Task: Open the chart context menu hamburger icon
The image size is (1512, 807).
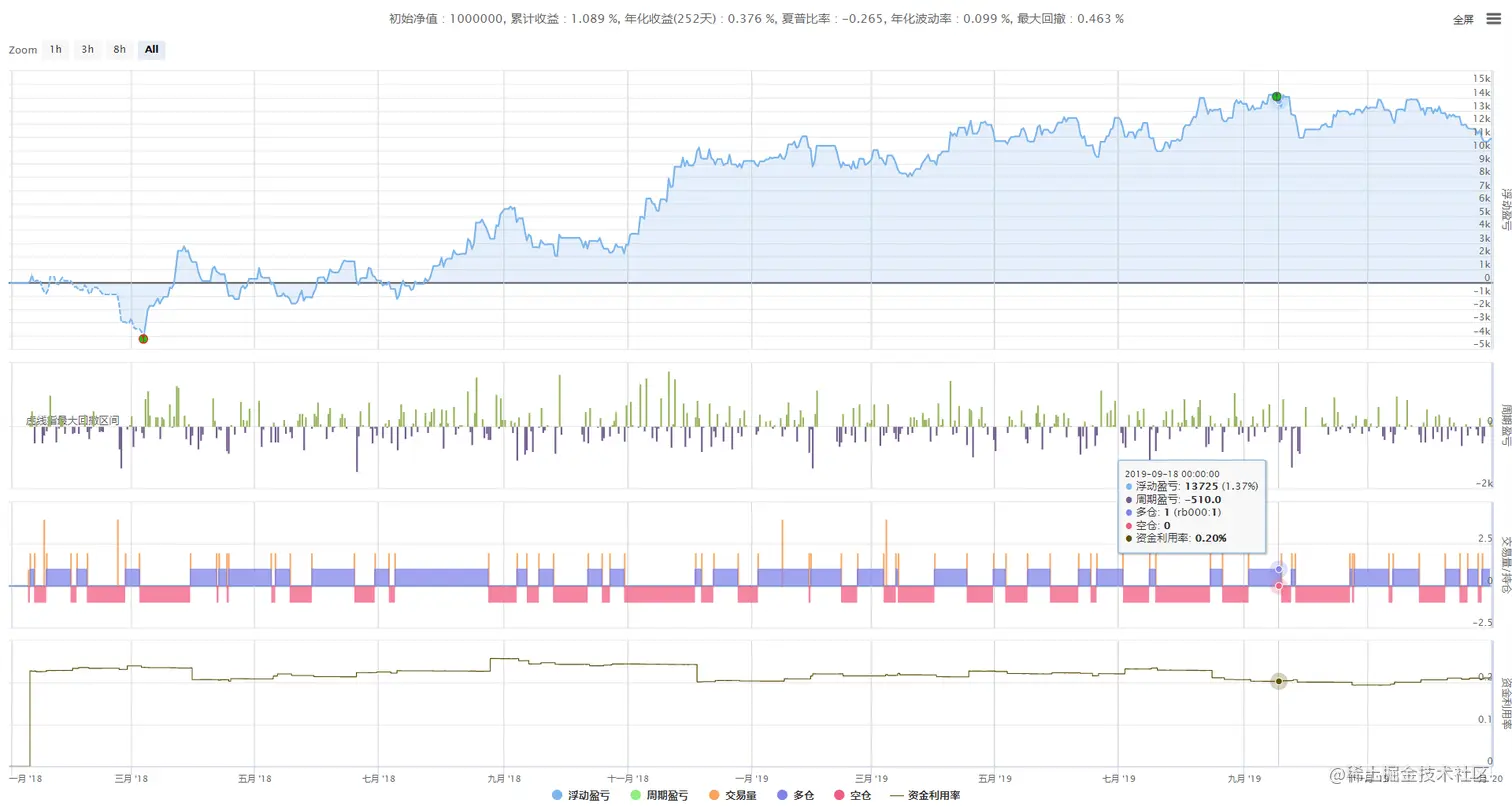Action: tap(1493, 19)
